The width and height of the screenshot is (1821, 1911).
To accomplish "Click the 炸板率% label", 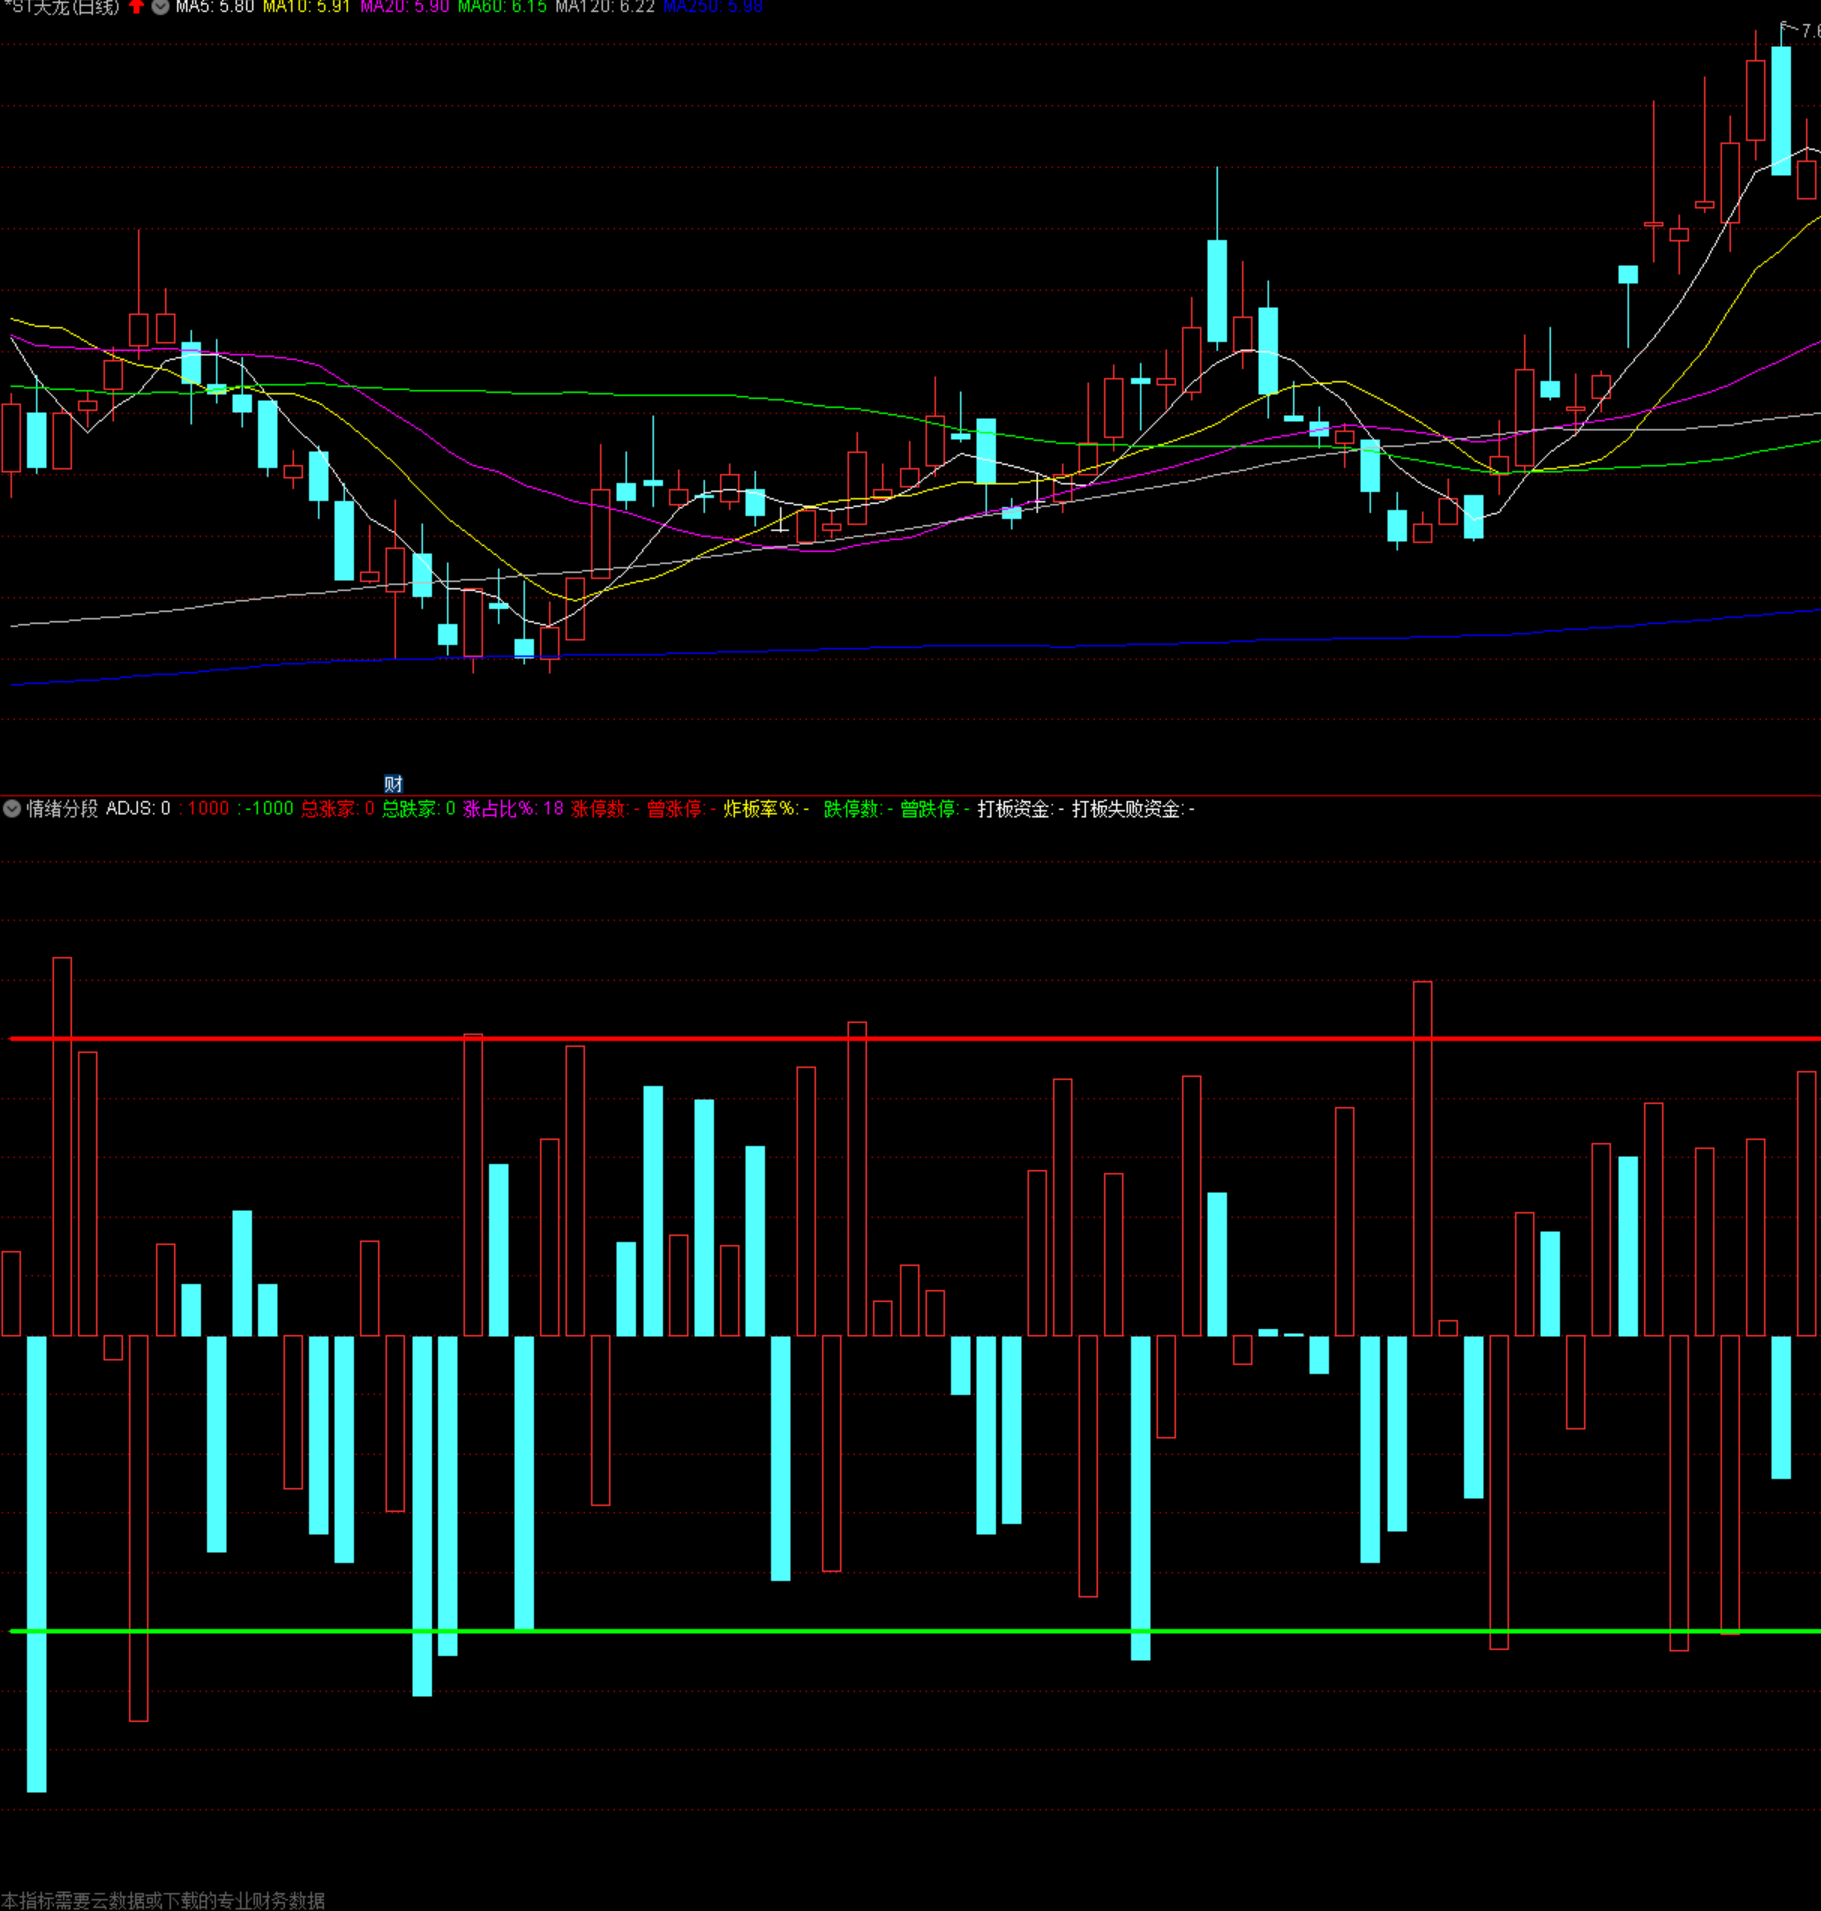I will tap(766, 809).
